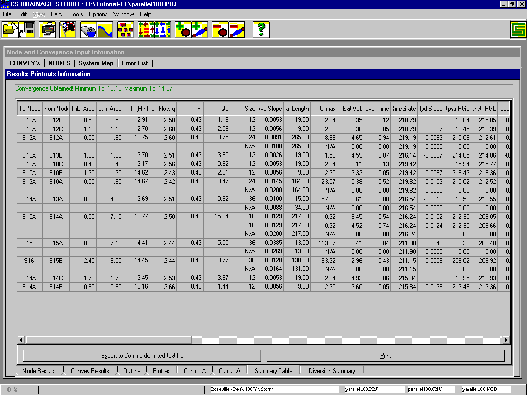Add a conveyance with the plus-pipe icon
527x396 pixels.
click(x=200, y=30)
